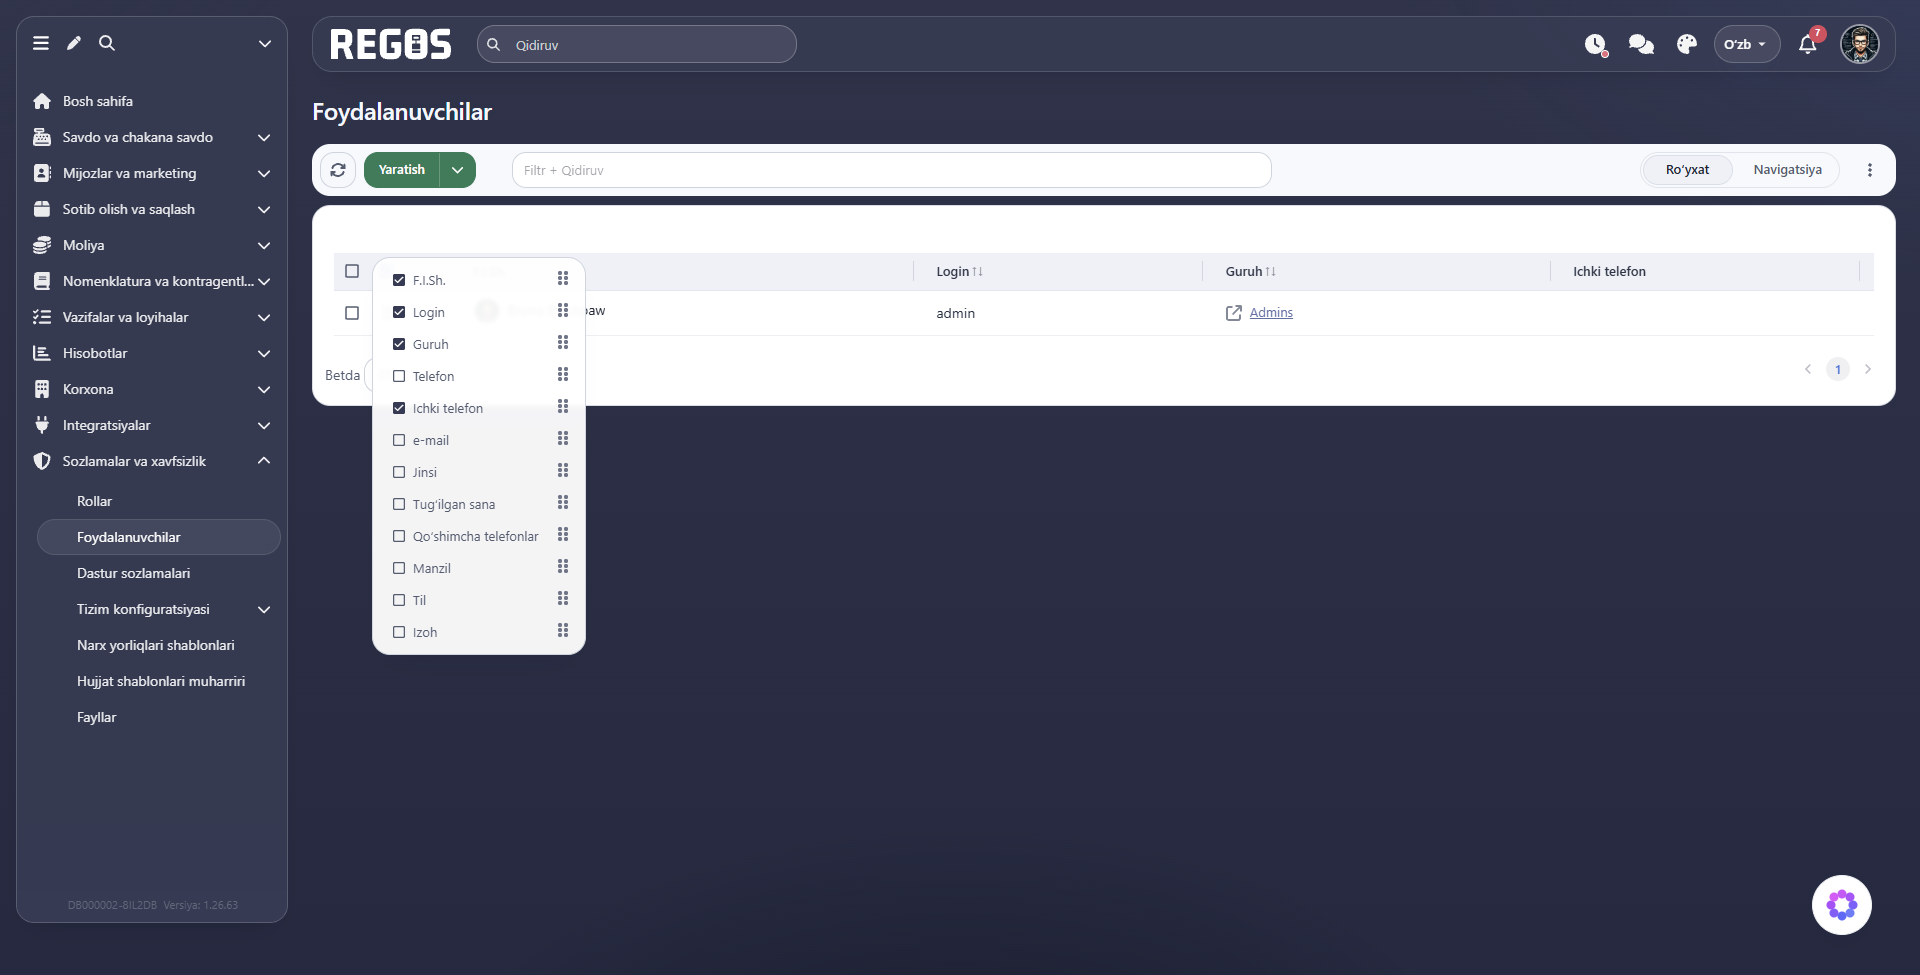Open the Admins group link
Image resolution: width=1920 pixels, height=975 pixels.
tap(1271, 313)
